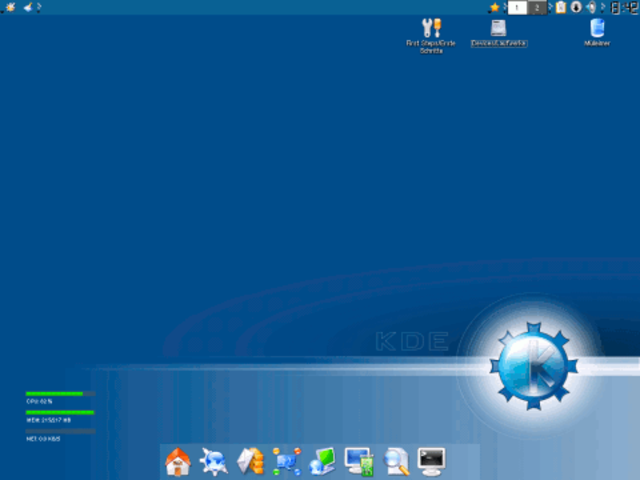Click the MEM usage value text
The width and height of the screenshot is (640, 480).
coord(49,420)
